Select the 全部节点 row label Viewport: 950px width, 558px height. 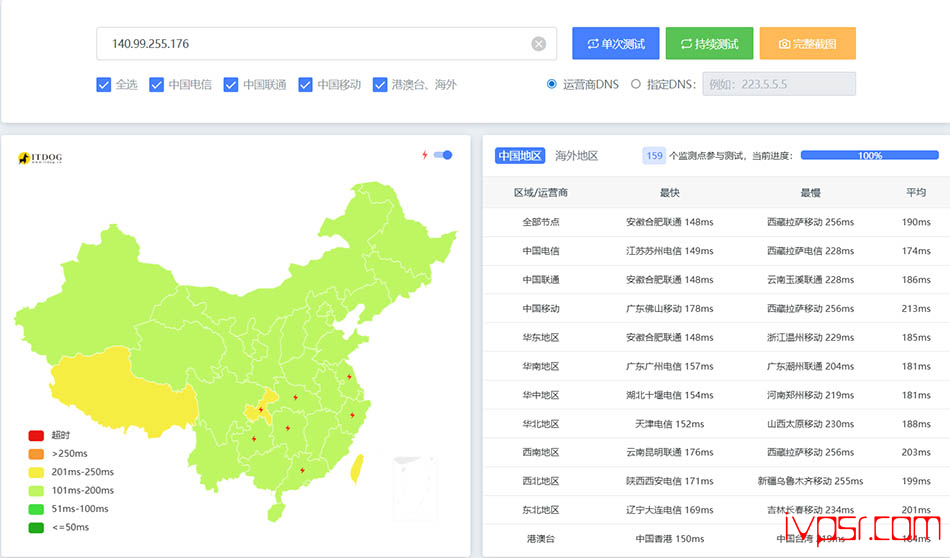coord(540,222)
